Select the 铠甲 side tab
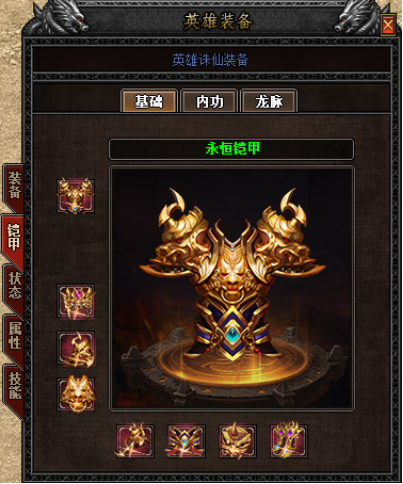Screen dimensions: 403x484 coord(13,238)
